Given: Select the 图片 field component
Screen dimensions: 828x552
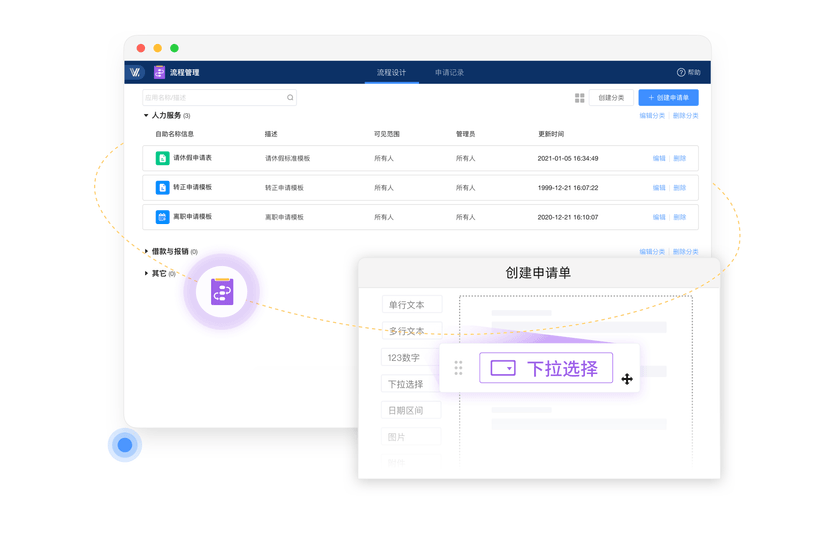Looking at the screenshot, I should pyautogui.click(x=411, y=437).
